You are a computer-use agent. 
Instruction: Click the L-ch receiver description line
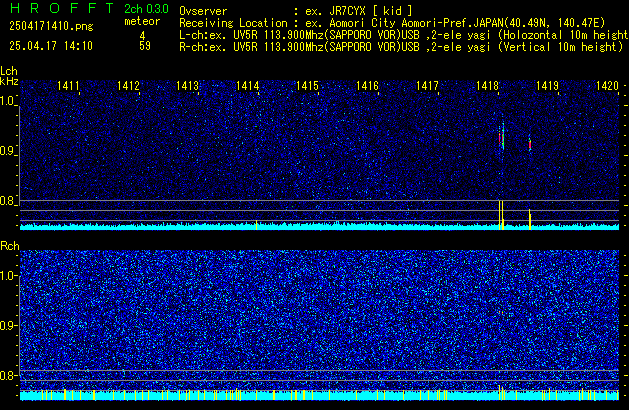(x=404, y=35)
